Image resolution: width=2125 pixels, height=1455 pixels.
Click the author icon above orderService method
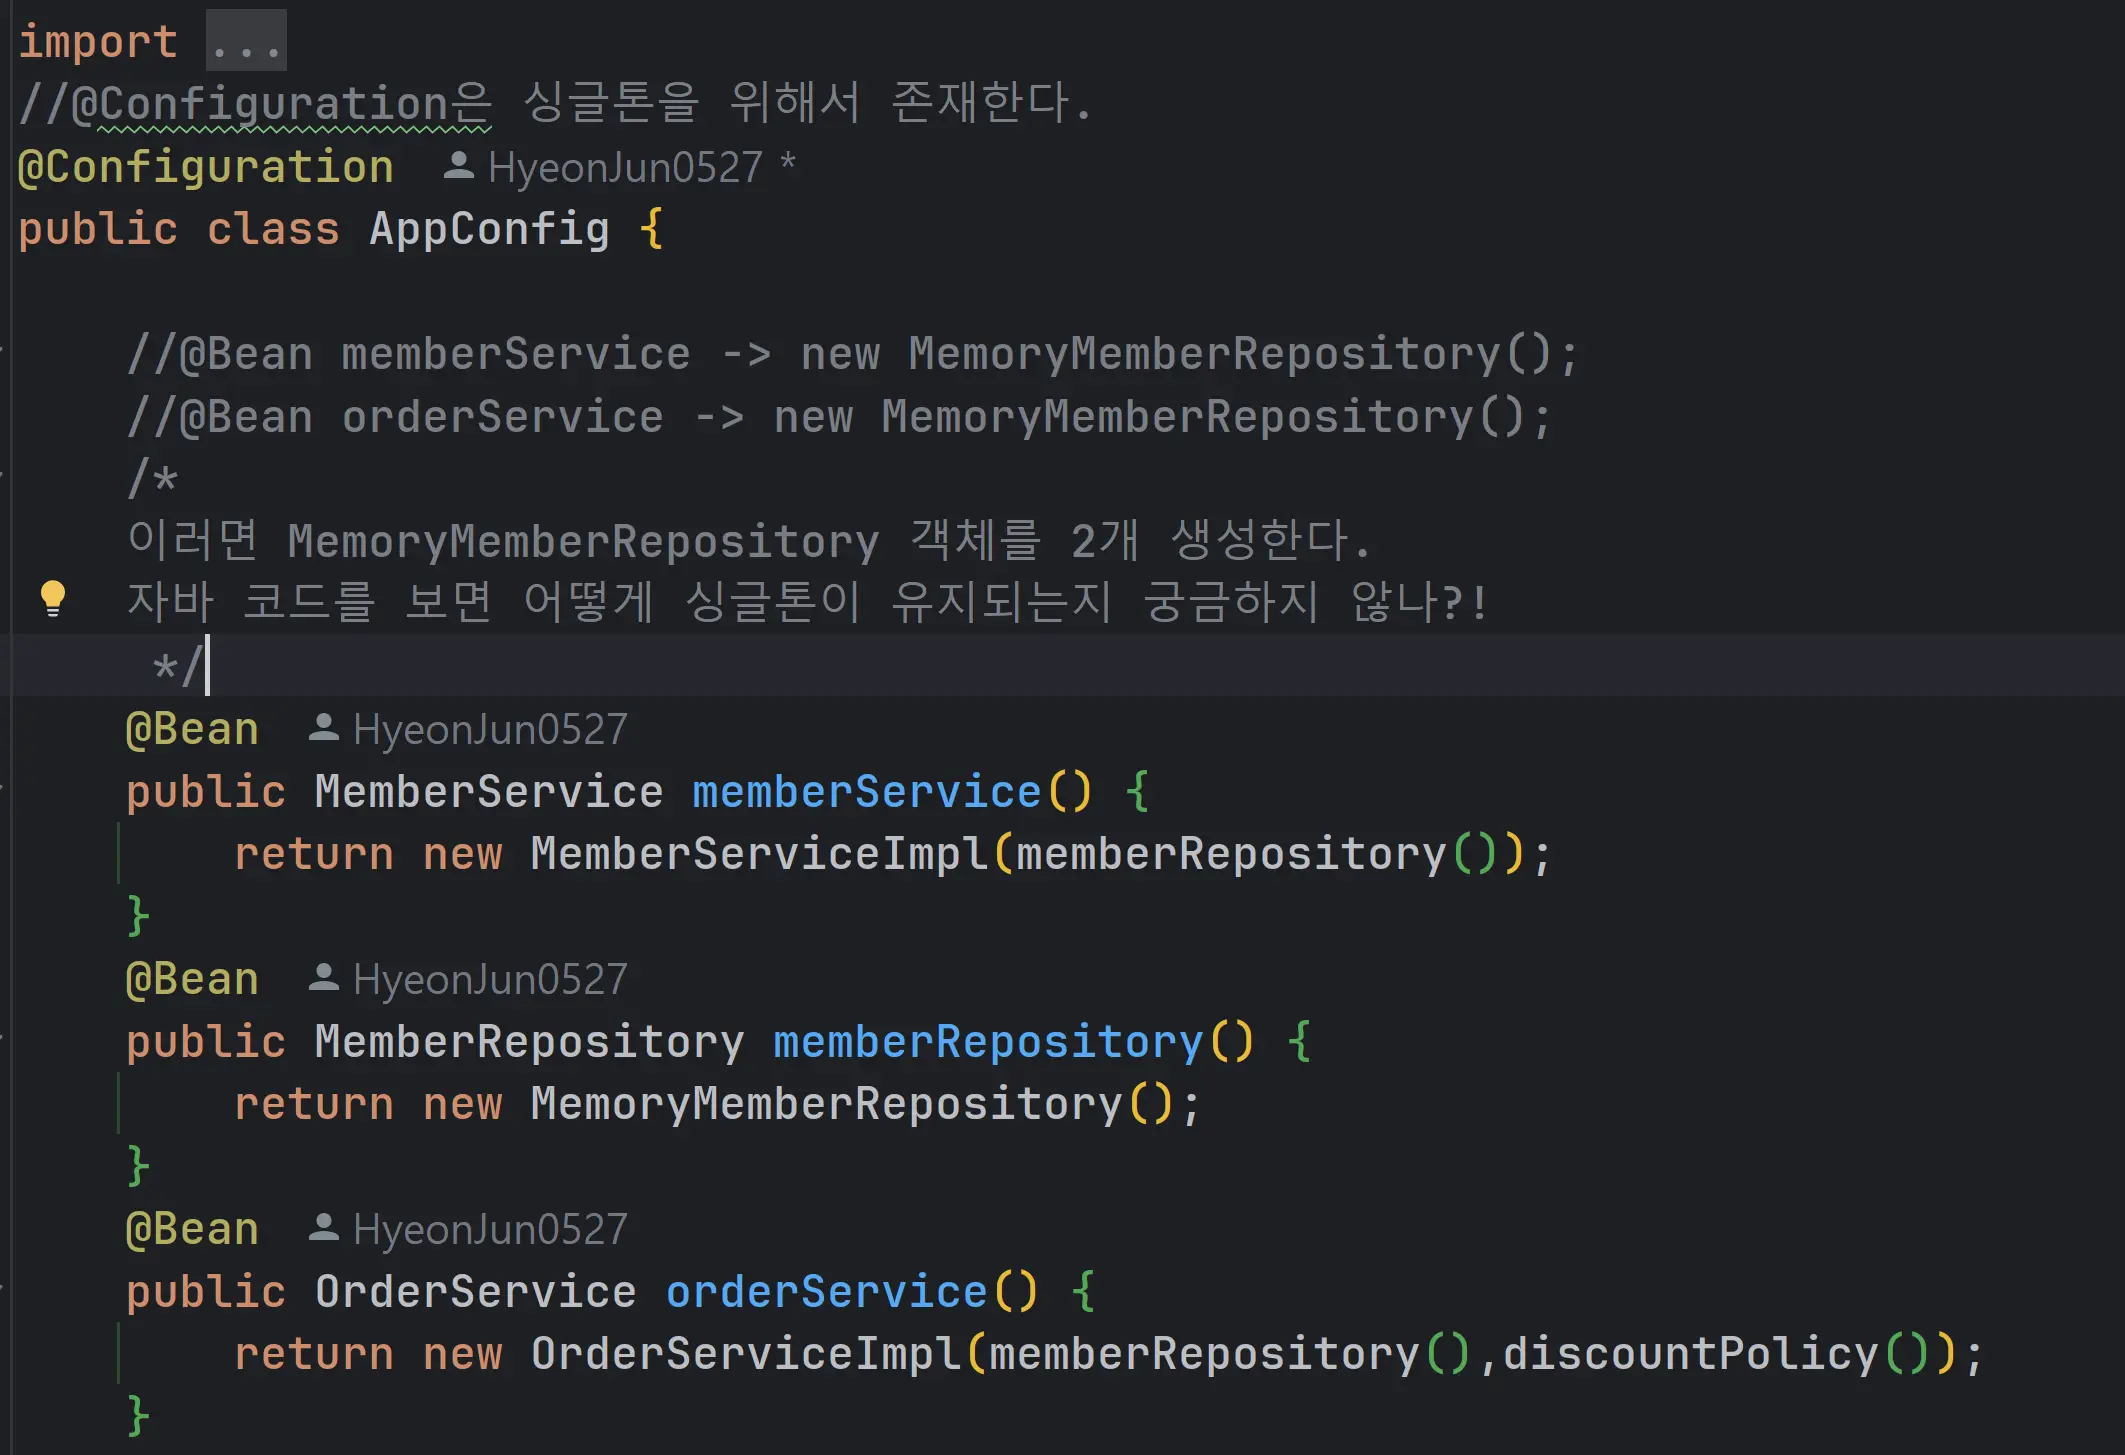[x=324, y=1227]
